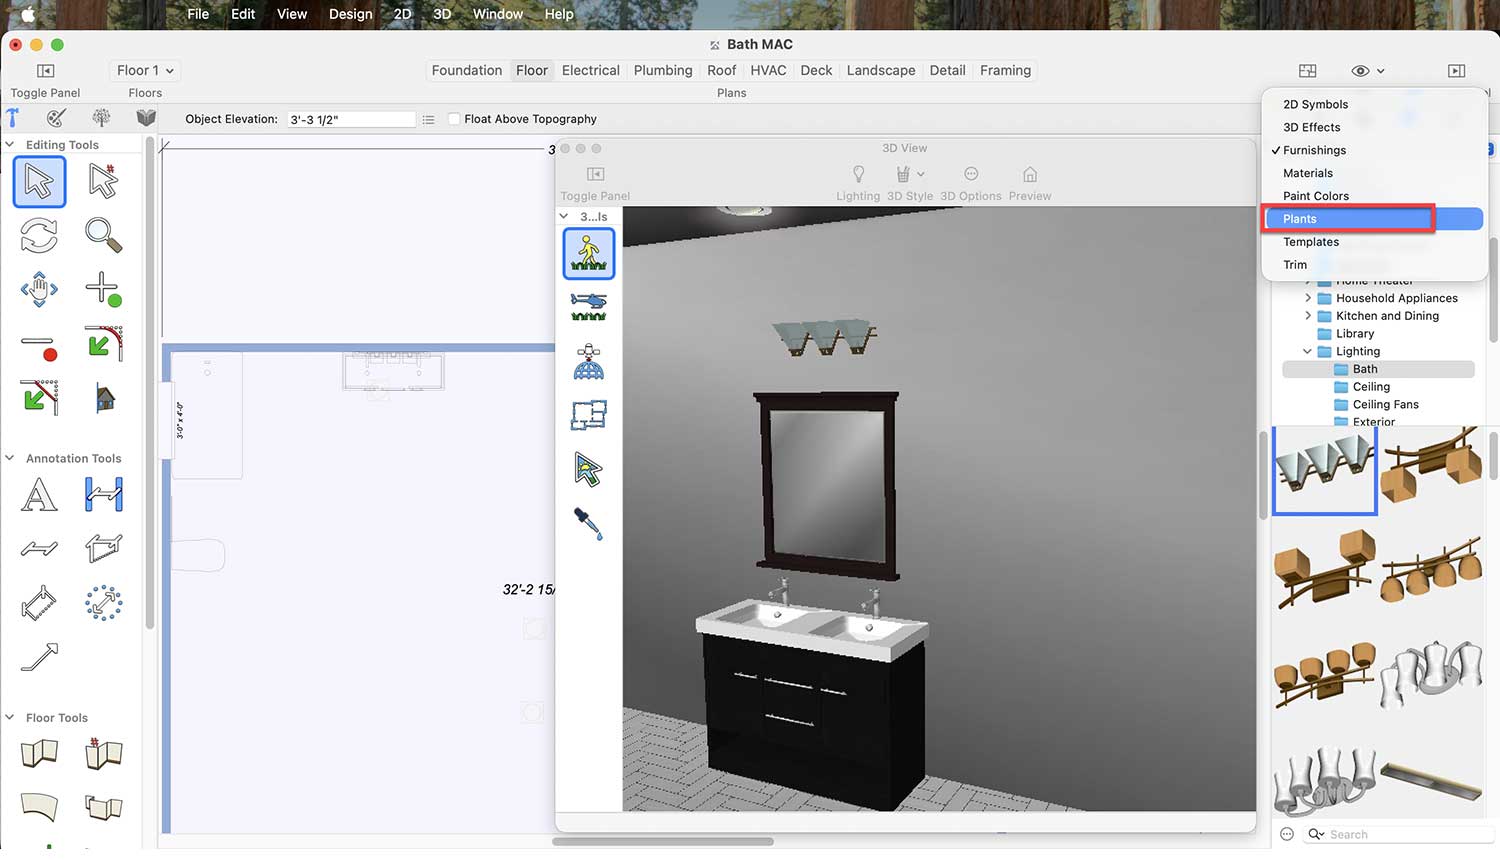Open the Floor 1 dropdown
1500x860 pixels.
coord(145,71)
